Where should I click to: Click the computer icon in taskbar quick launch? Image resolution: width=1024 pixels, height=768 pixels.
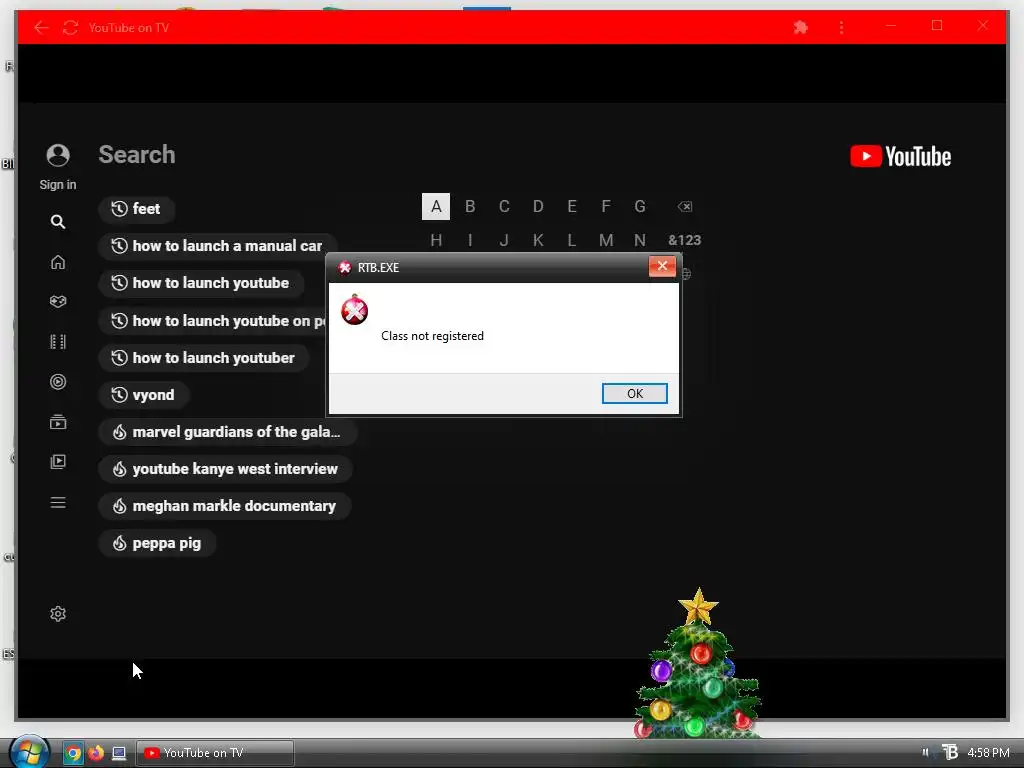coord(119,753)
